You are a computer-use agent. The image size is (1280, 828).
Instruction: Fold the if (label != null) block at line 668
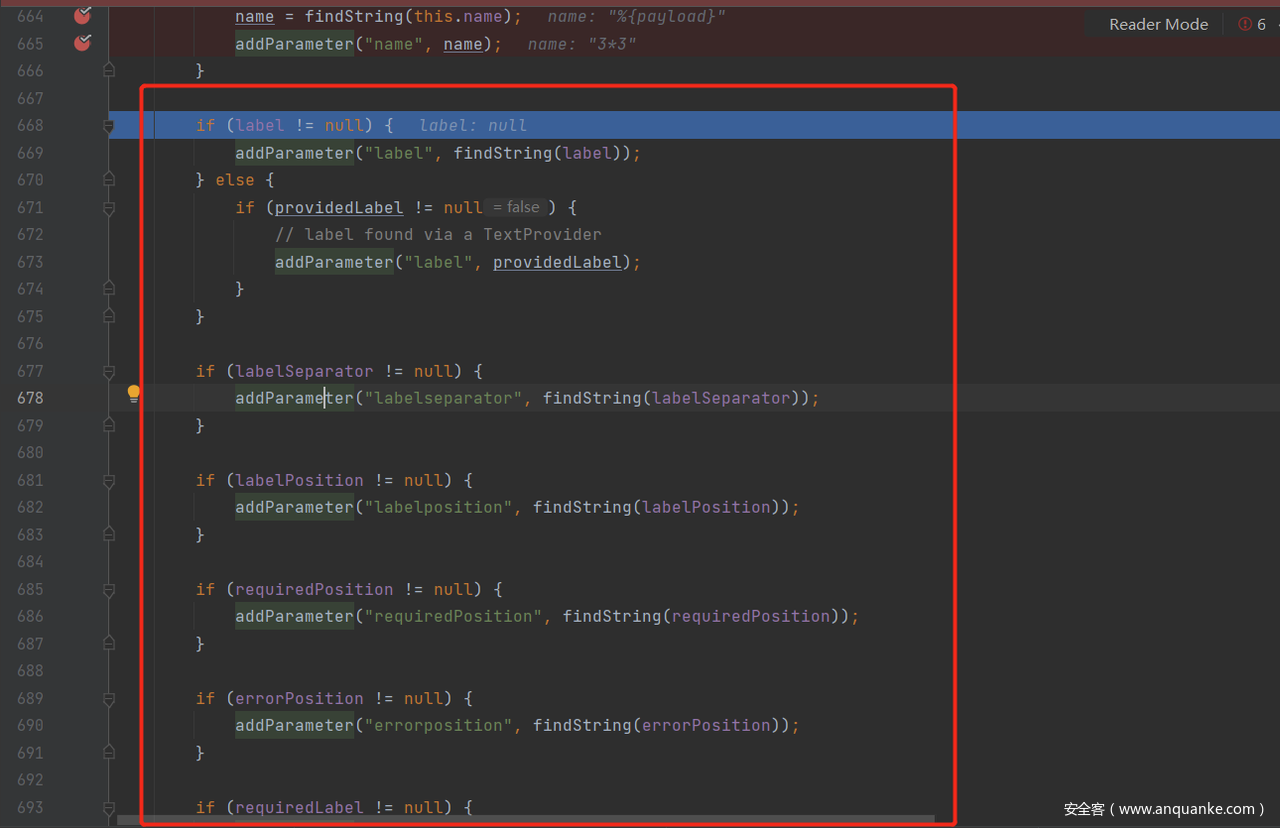pyautogui.click(x=109, y=126)
